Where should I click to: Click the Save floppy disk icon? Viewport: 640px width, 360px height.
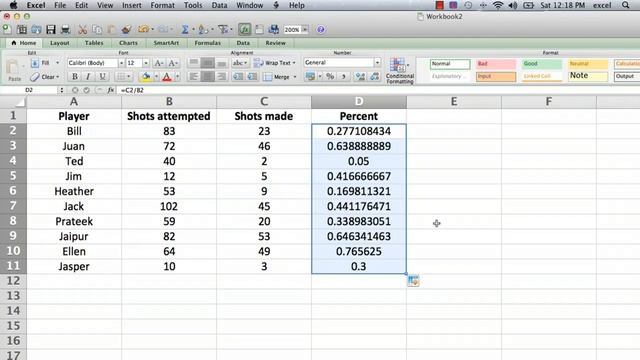point(51,29)
